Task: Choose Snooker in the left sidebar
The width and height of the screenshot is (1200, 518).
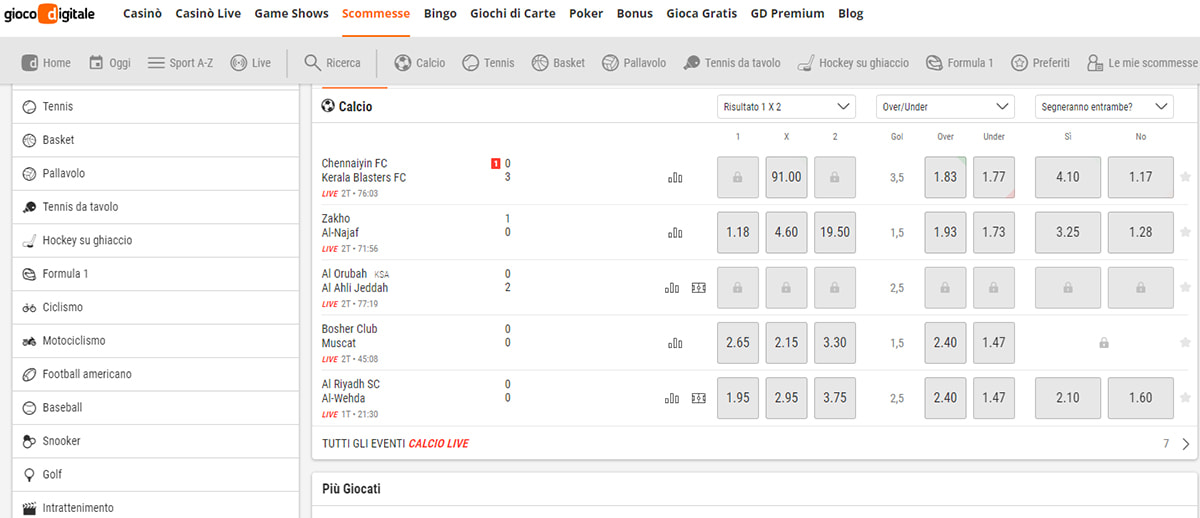Action: 155,441
